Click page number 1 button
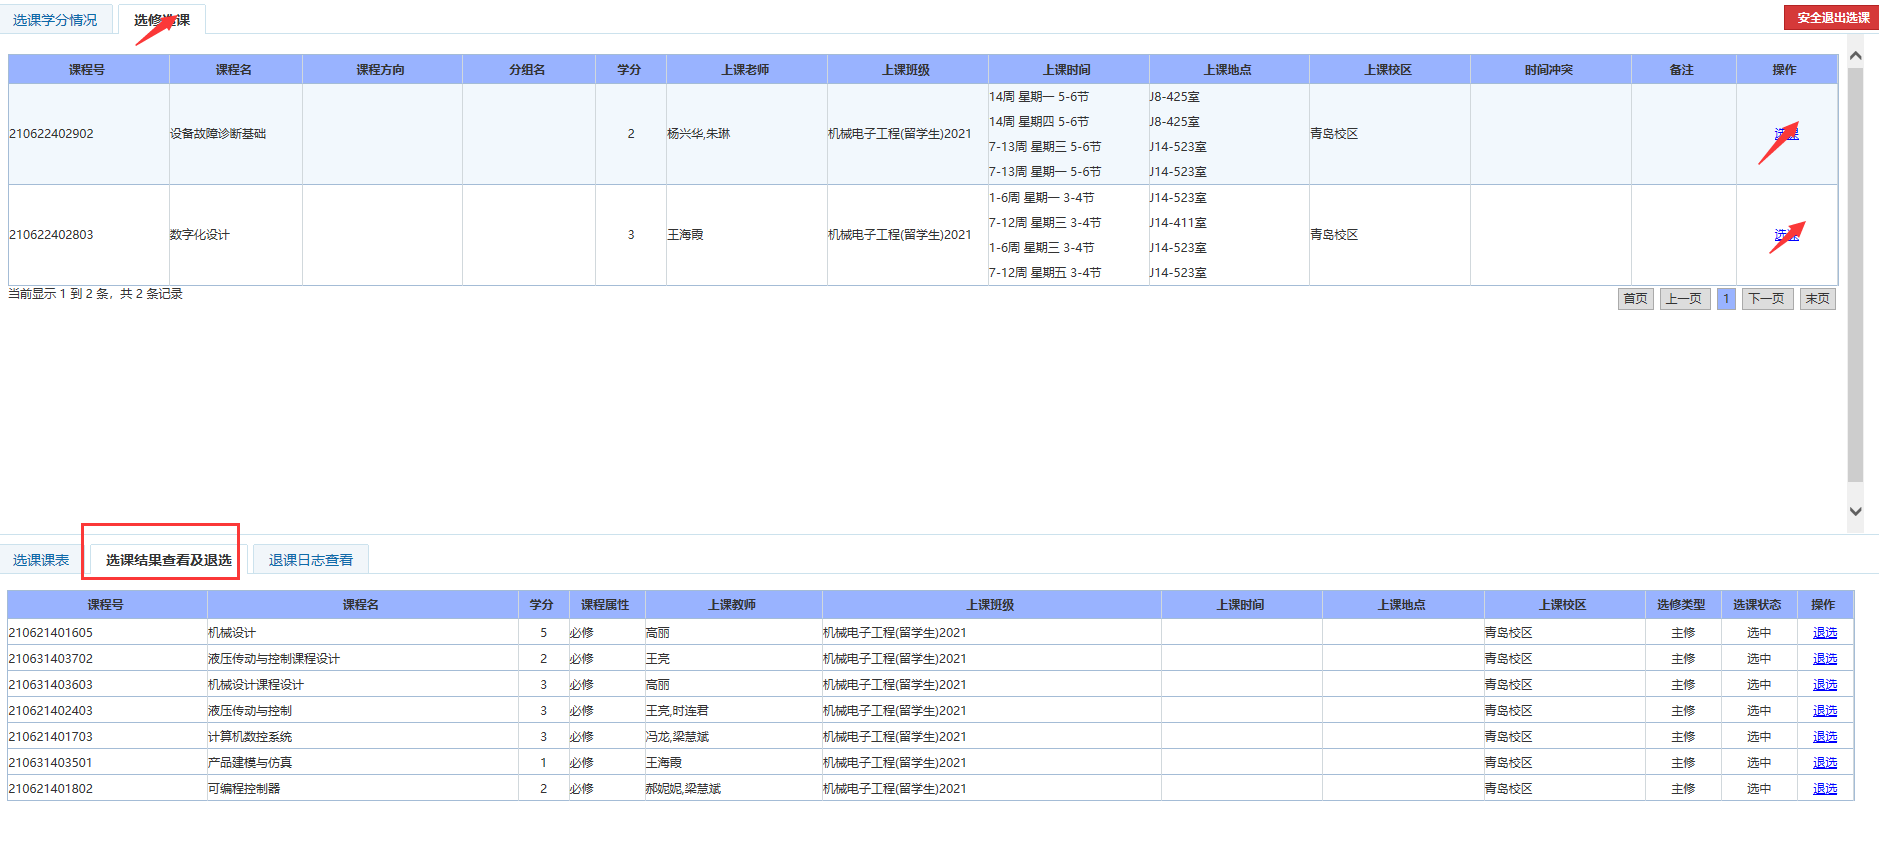Screen dimensions: 1879x850 pyautogui.click(x=1726, y=299)
